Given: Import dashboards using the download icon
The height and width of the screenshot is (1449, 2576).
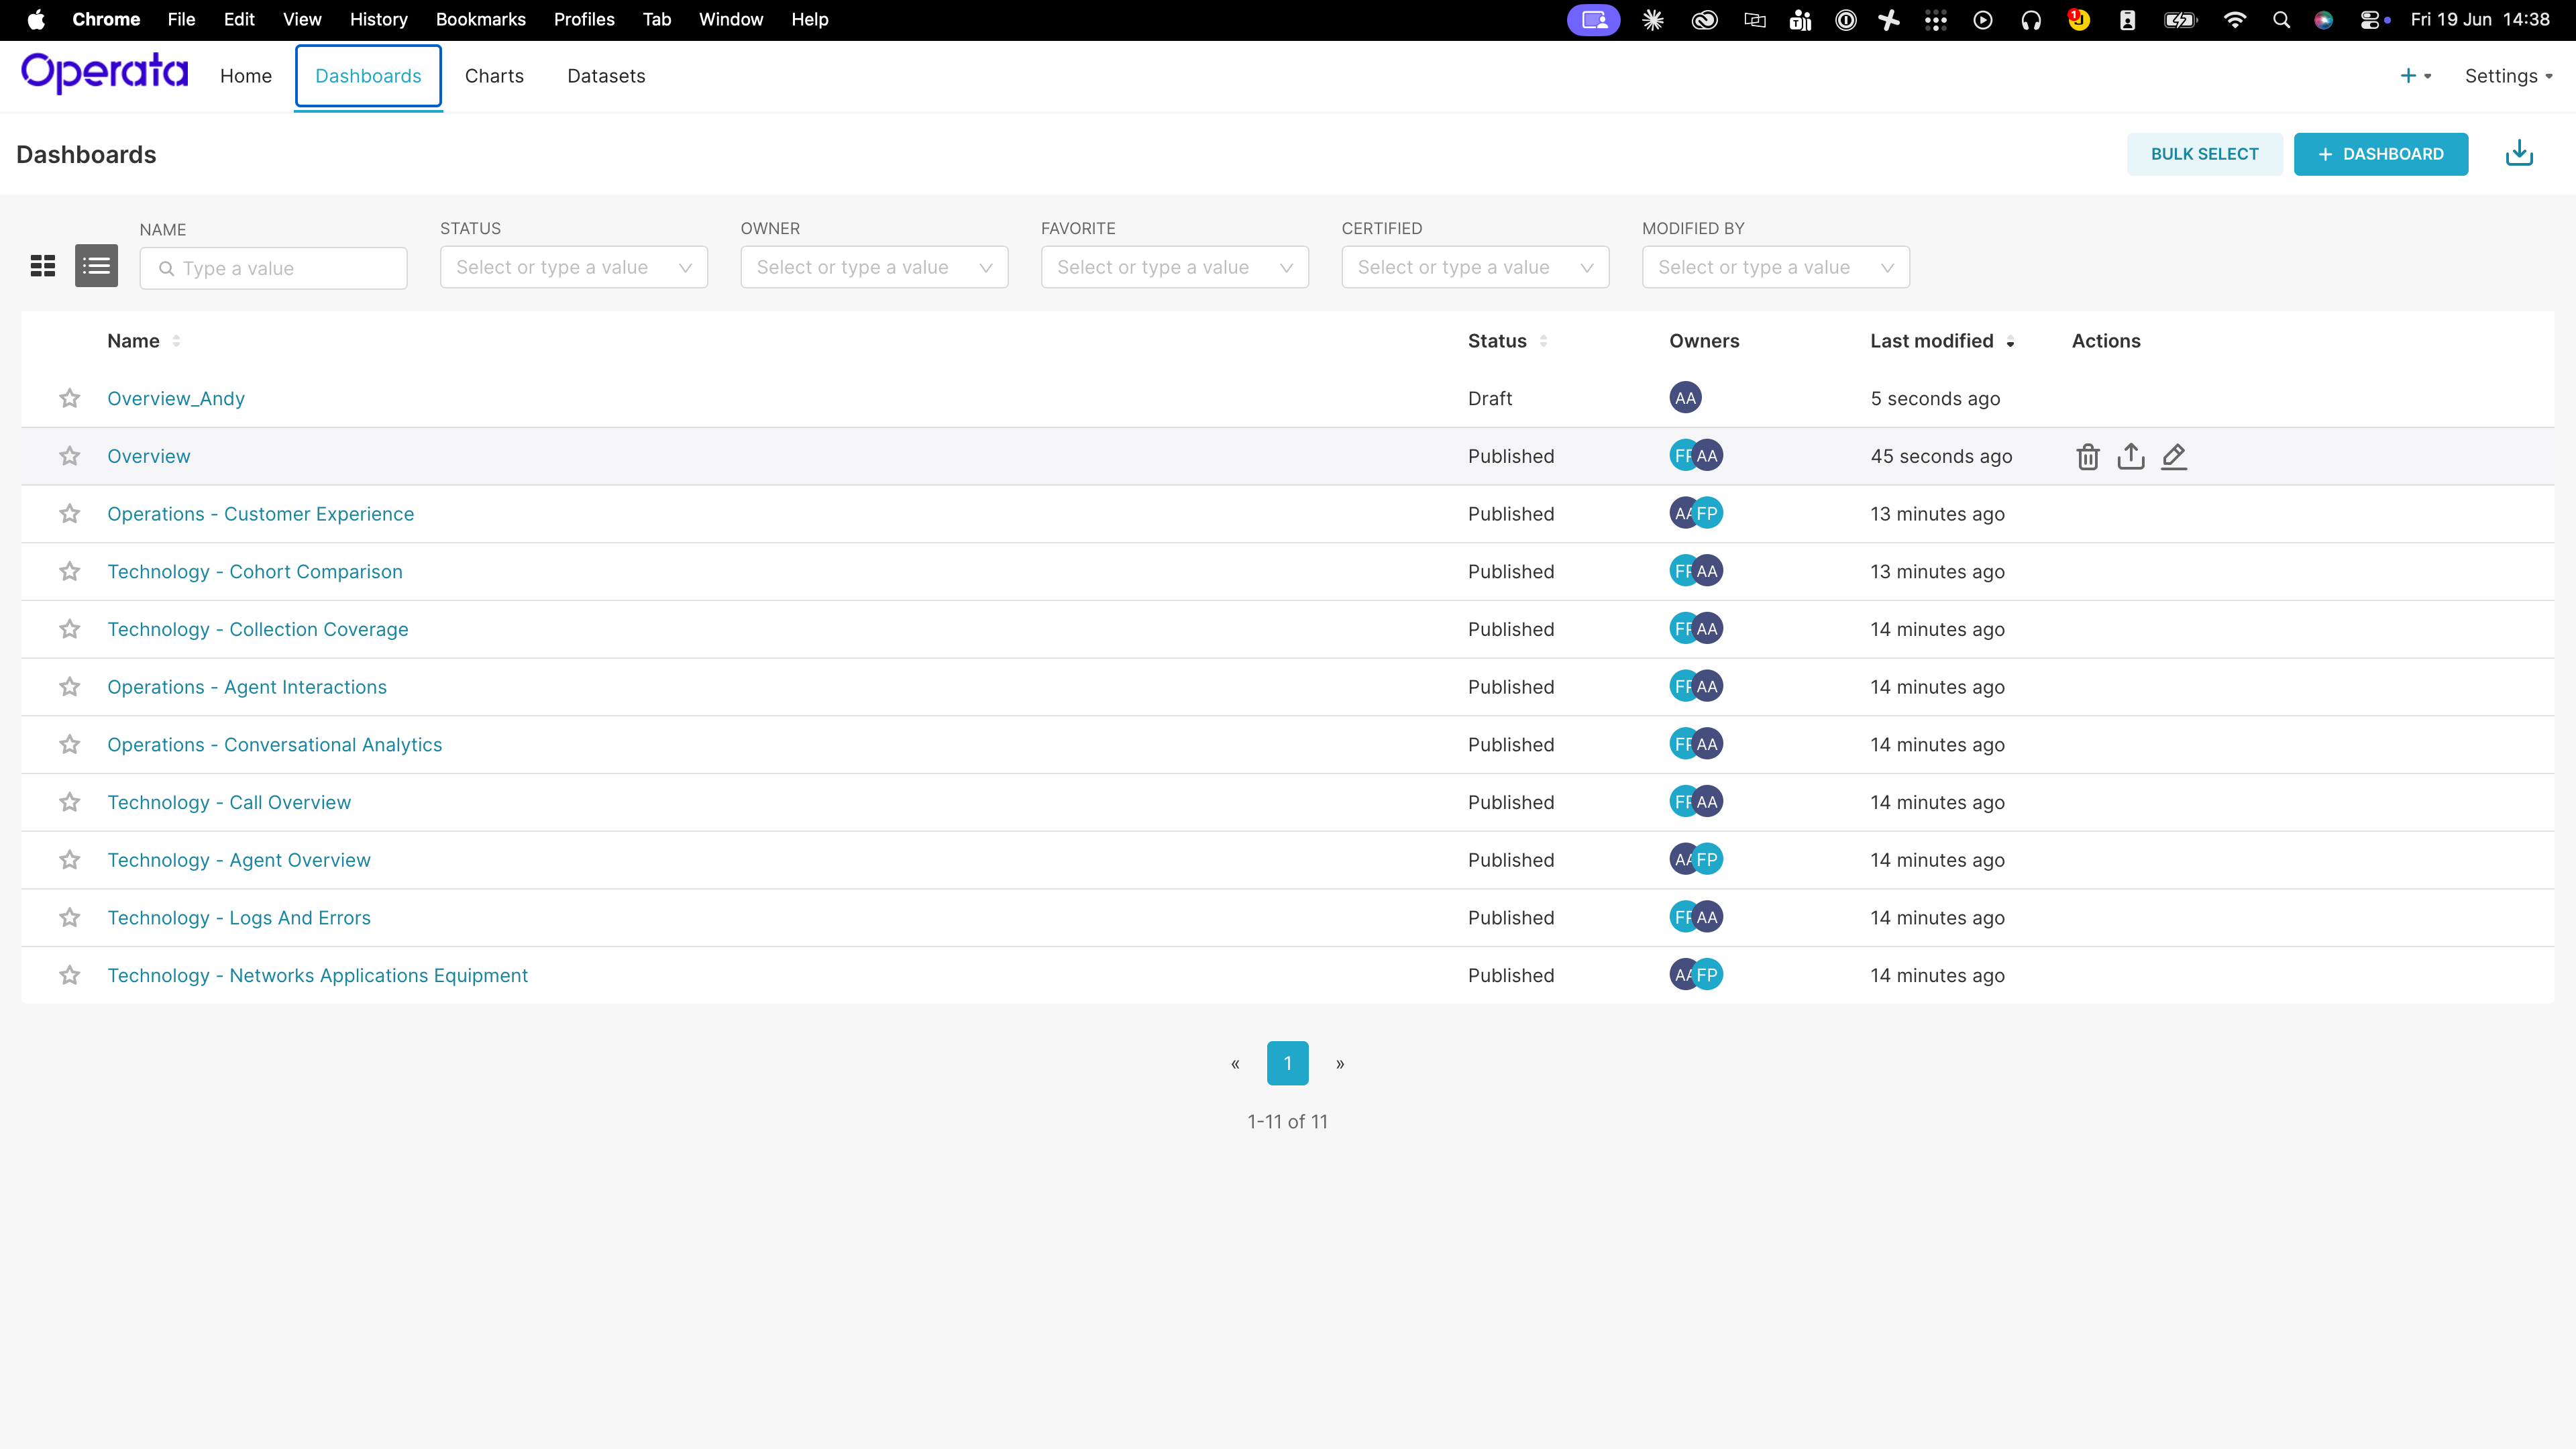Looking at the screenshot, I should point(2519,153).
